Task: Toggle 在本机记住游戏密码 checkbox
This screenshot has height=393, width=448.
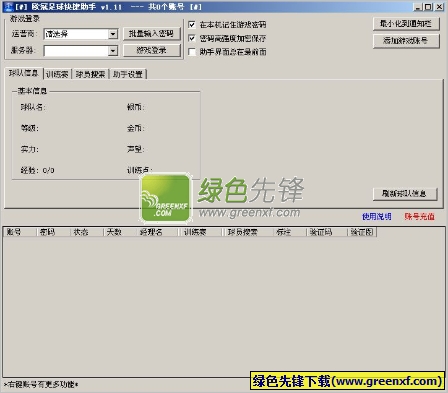Action: click(192, 25)
